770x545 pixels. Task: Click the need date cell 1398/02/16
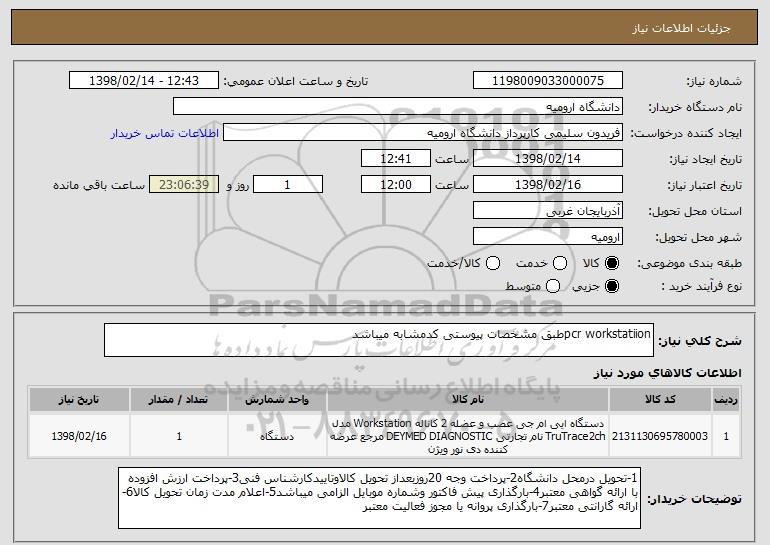79,436
